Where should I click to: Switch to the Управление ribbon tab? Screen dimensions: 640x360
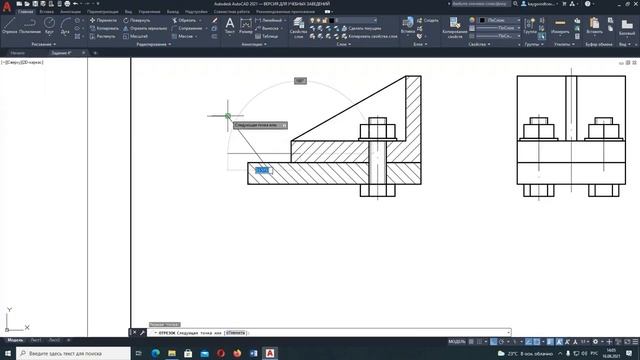[x=149, y=12]
